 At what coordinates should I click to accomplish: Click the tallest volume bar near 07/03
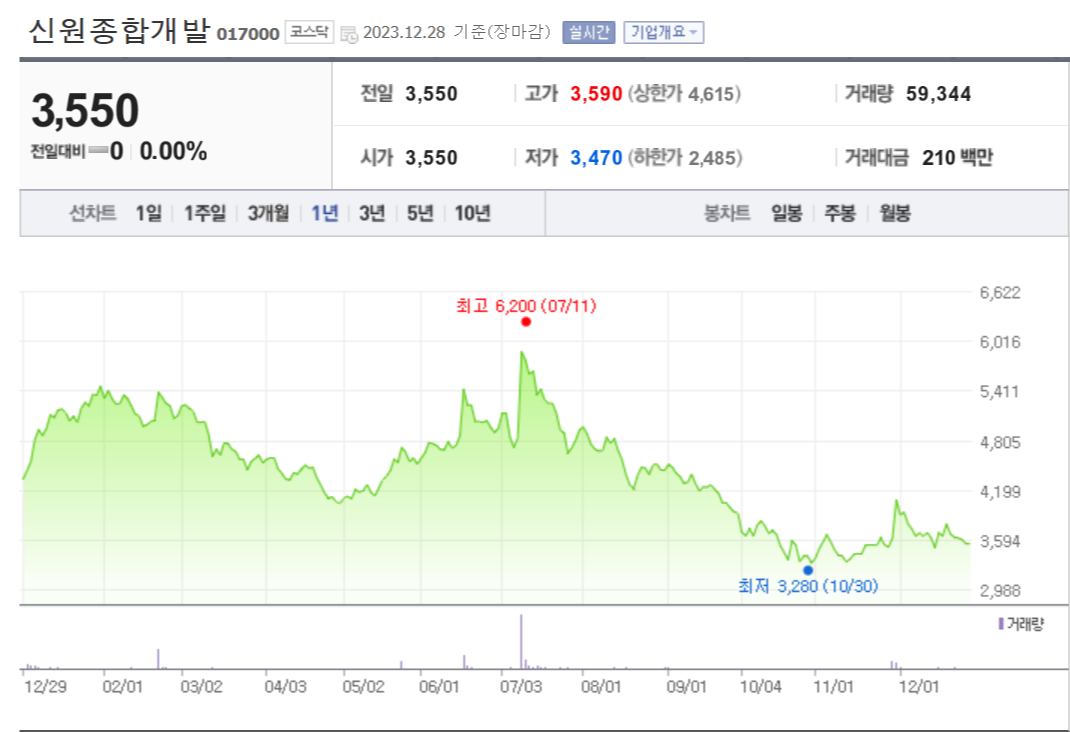pos(521,641)
